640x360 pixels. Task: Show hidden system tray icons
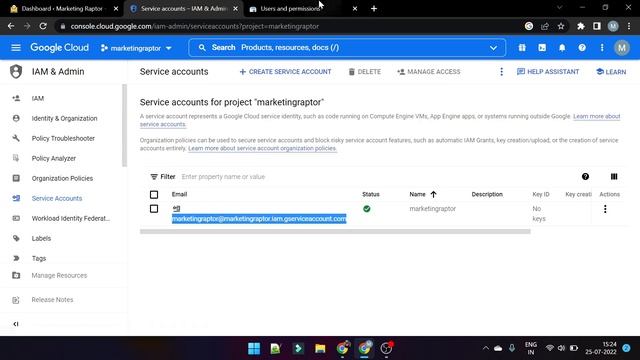point(486,348)
